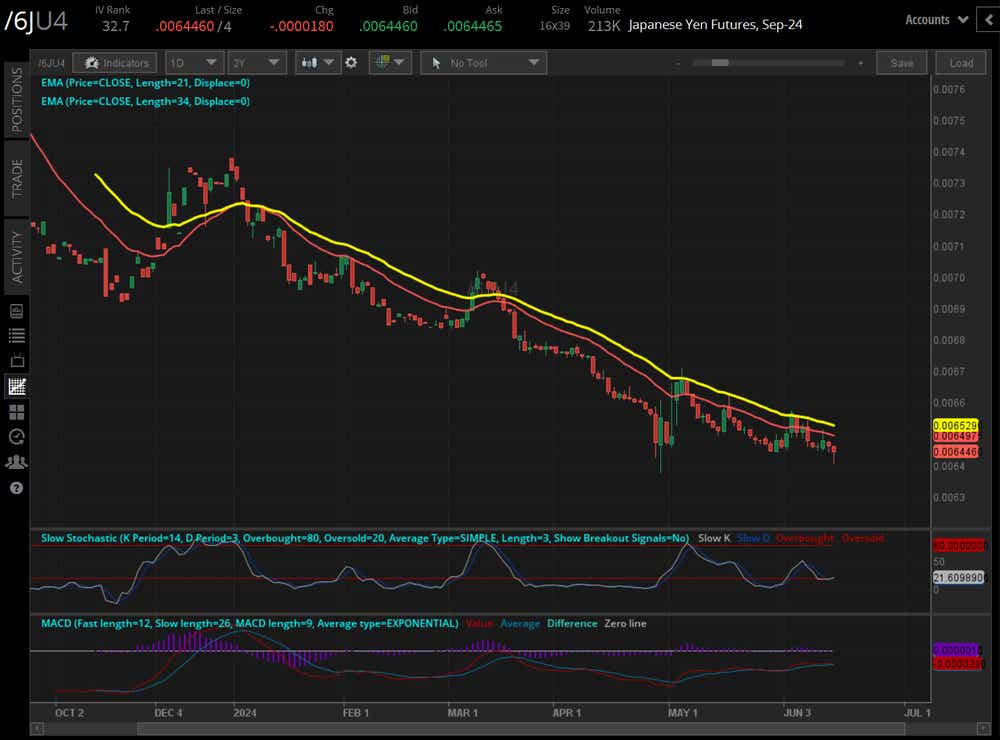Open the help question mark icon
Viewport: 1000px width, 740px height.
tap(16, 488)
